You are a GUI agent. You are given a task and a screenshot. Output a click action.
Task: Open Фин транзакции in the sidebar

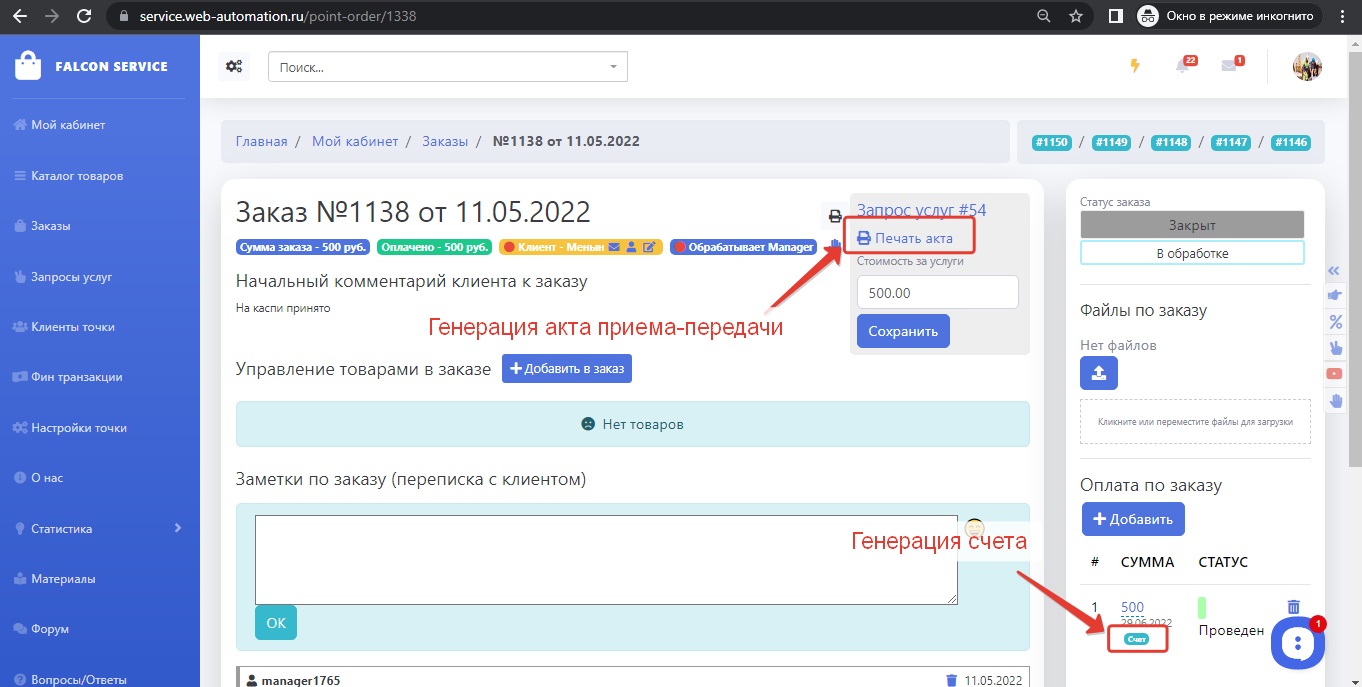77,377
